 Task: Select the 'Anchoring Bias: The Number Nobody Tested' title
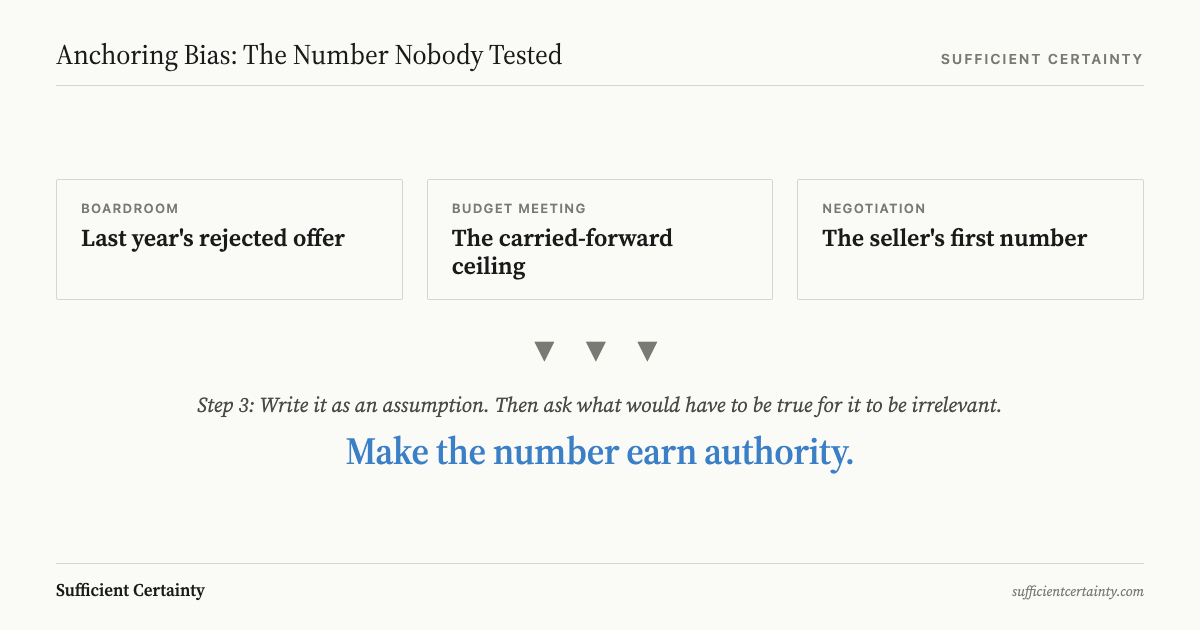pyautogui.click(x=309, y=55)
